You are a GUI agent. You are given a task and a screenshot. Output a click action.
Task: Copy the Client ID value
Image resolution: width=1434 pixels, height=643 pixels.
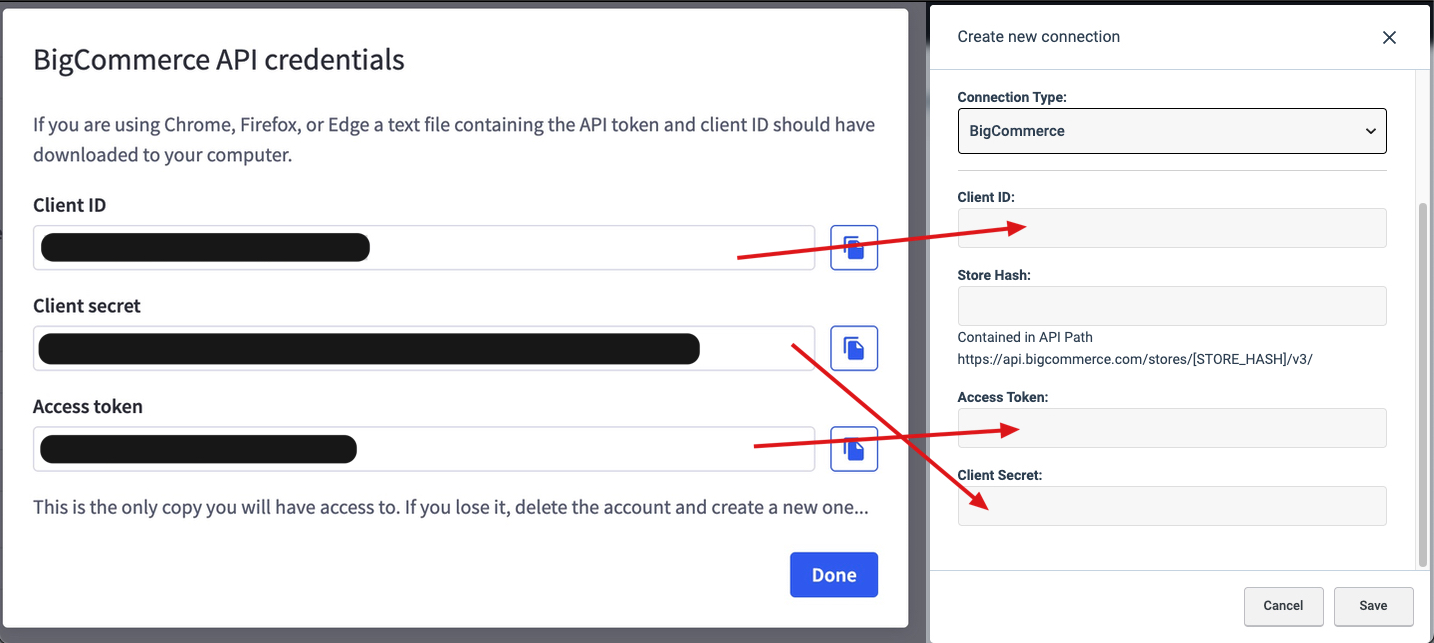tap(854, 248)
